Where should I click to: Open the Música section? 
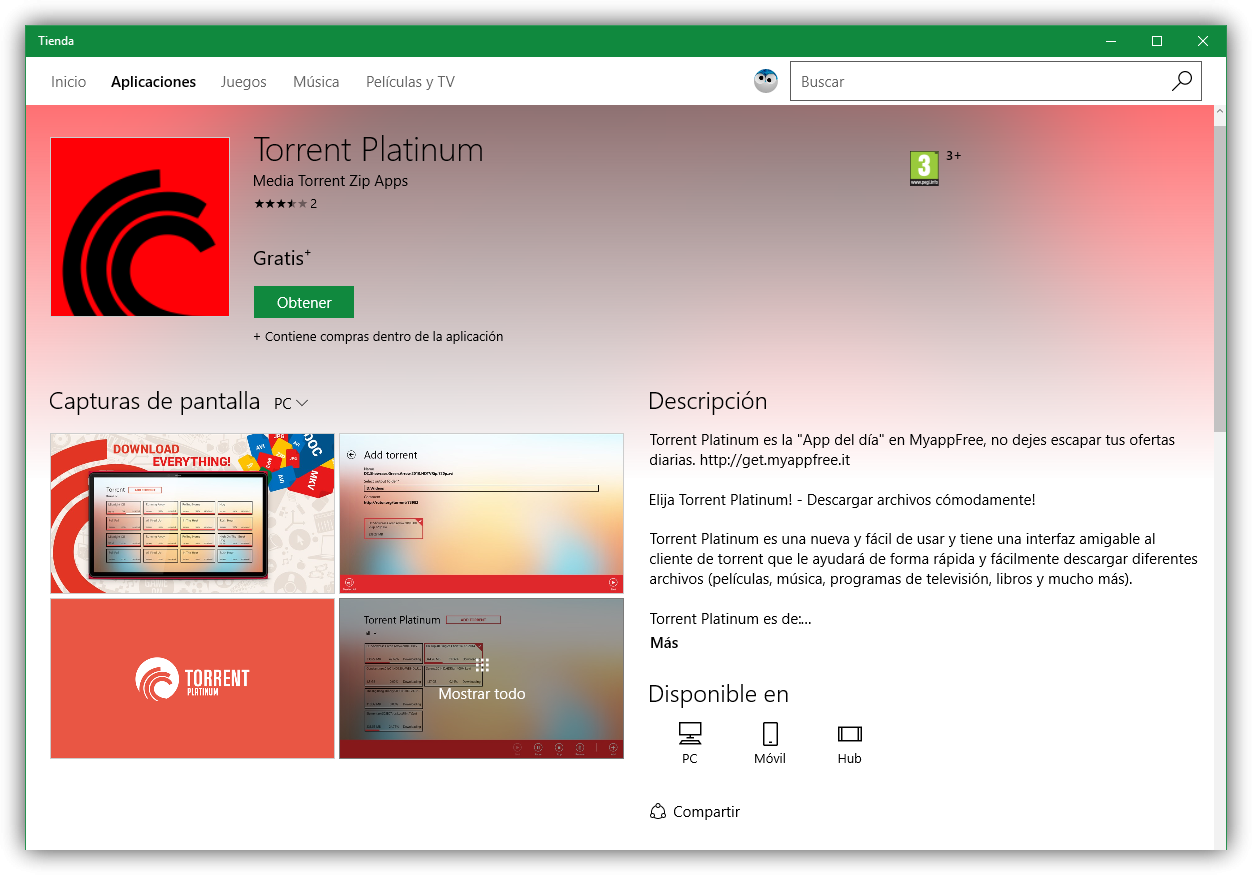point(316,82)
